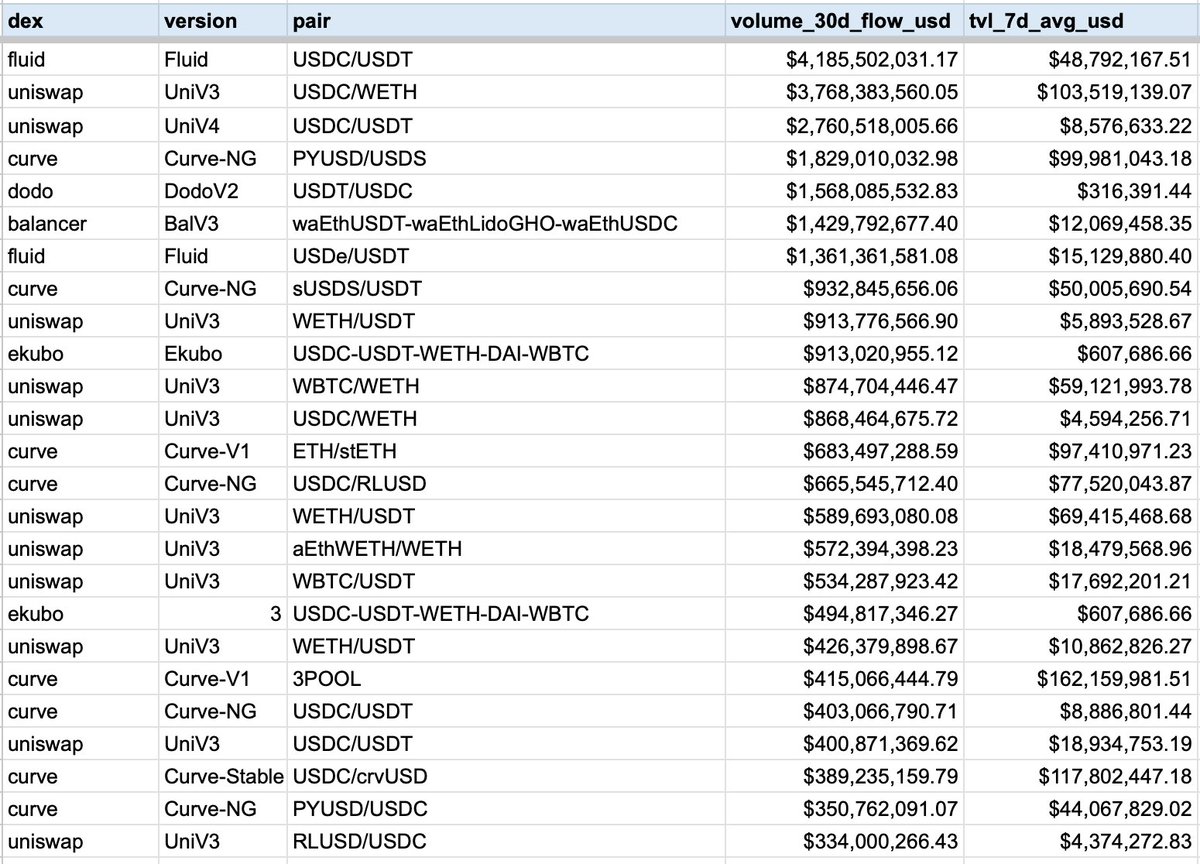This screenshot has height=864, width=1200.
Task: Click the cell $4,185,502,031.17
Action: [x=846, y=60]
